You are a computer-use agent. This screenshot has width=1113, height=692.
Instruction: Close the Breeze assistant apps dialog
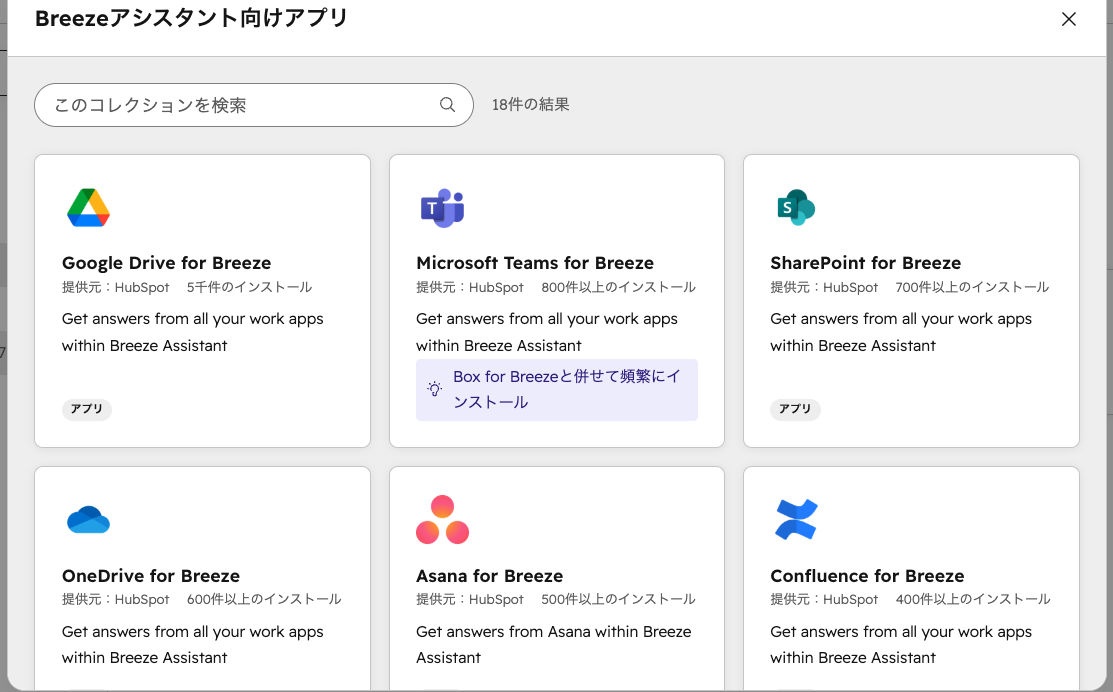coord(1068,19)
